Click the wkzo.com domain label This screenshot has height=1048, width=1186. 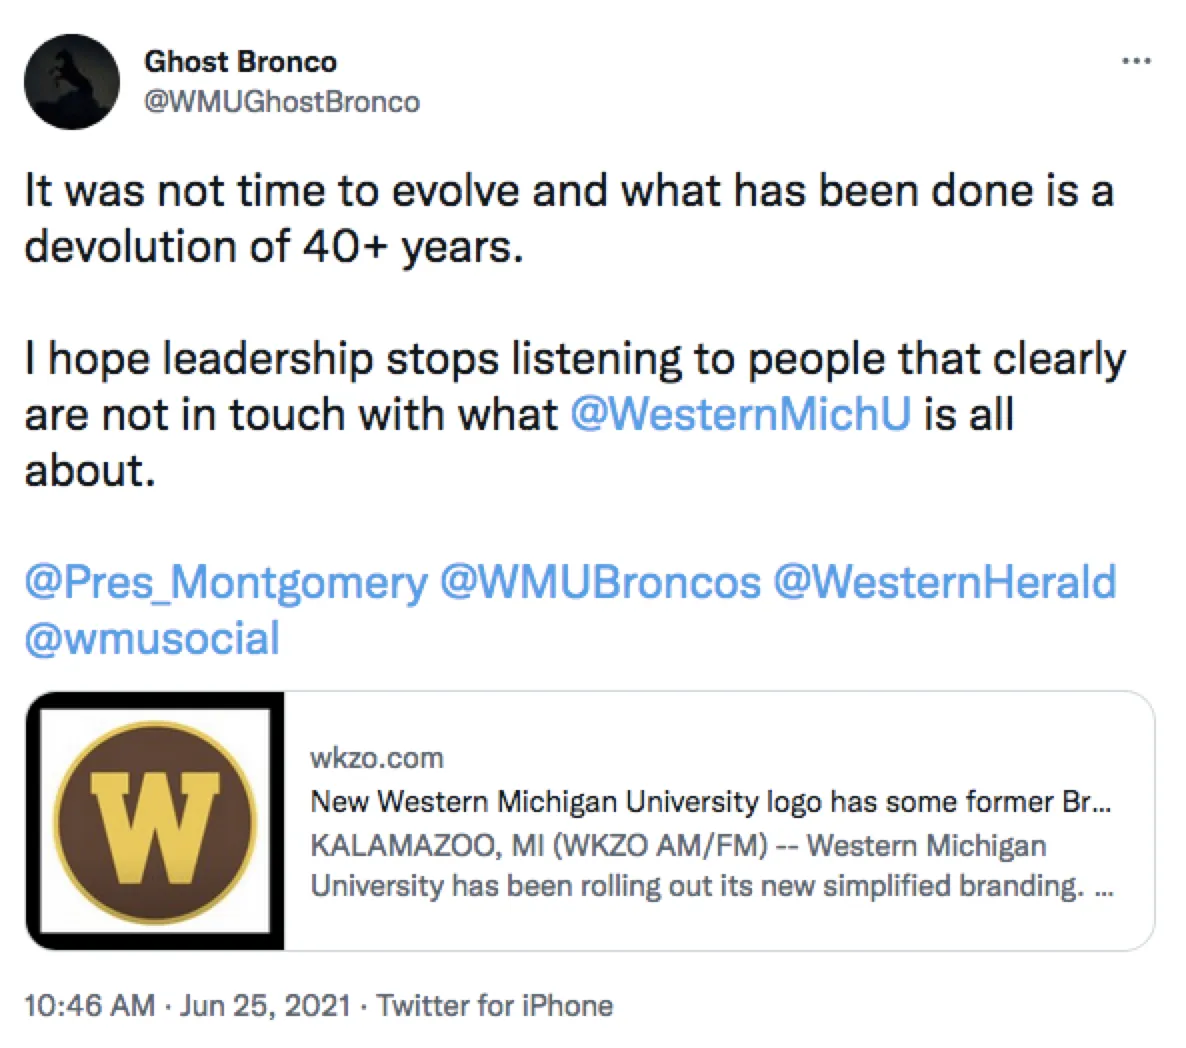376,758
